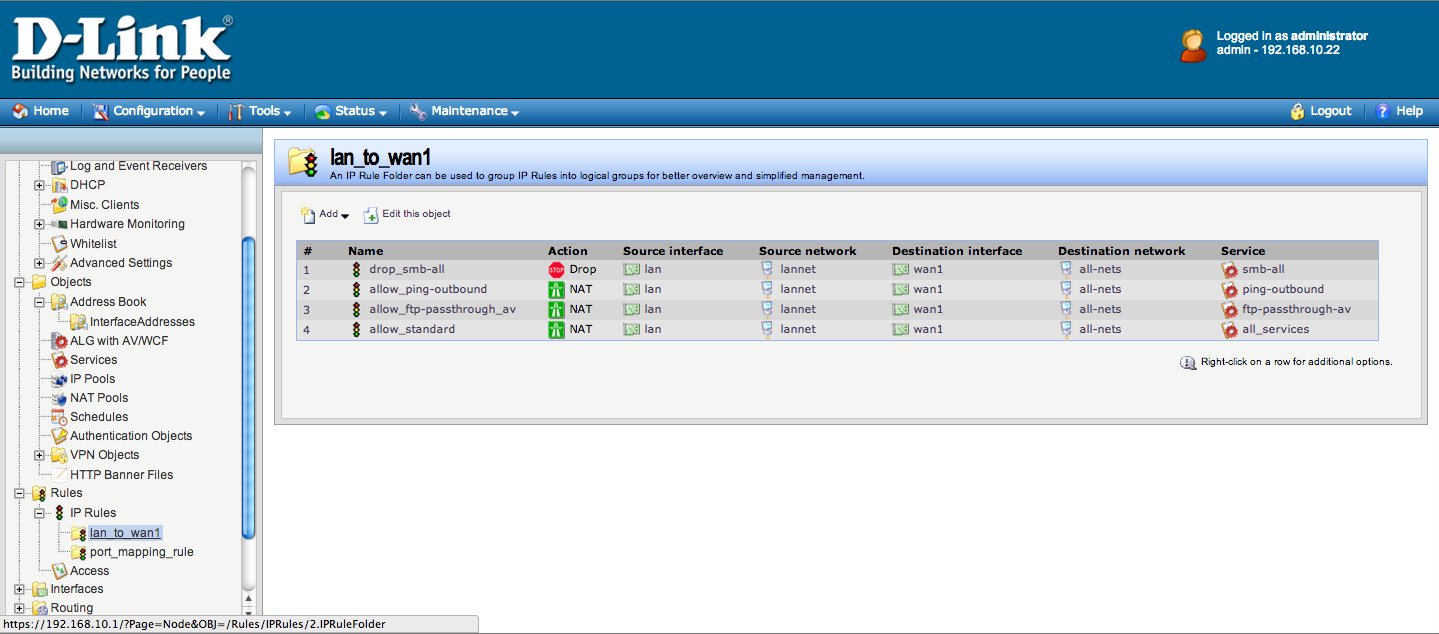1439x634 pixels.
Task: Open the Maintenance menu
Action: pyautogui.click(x=464, y=111)
